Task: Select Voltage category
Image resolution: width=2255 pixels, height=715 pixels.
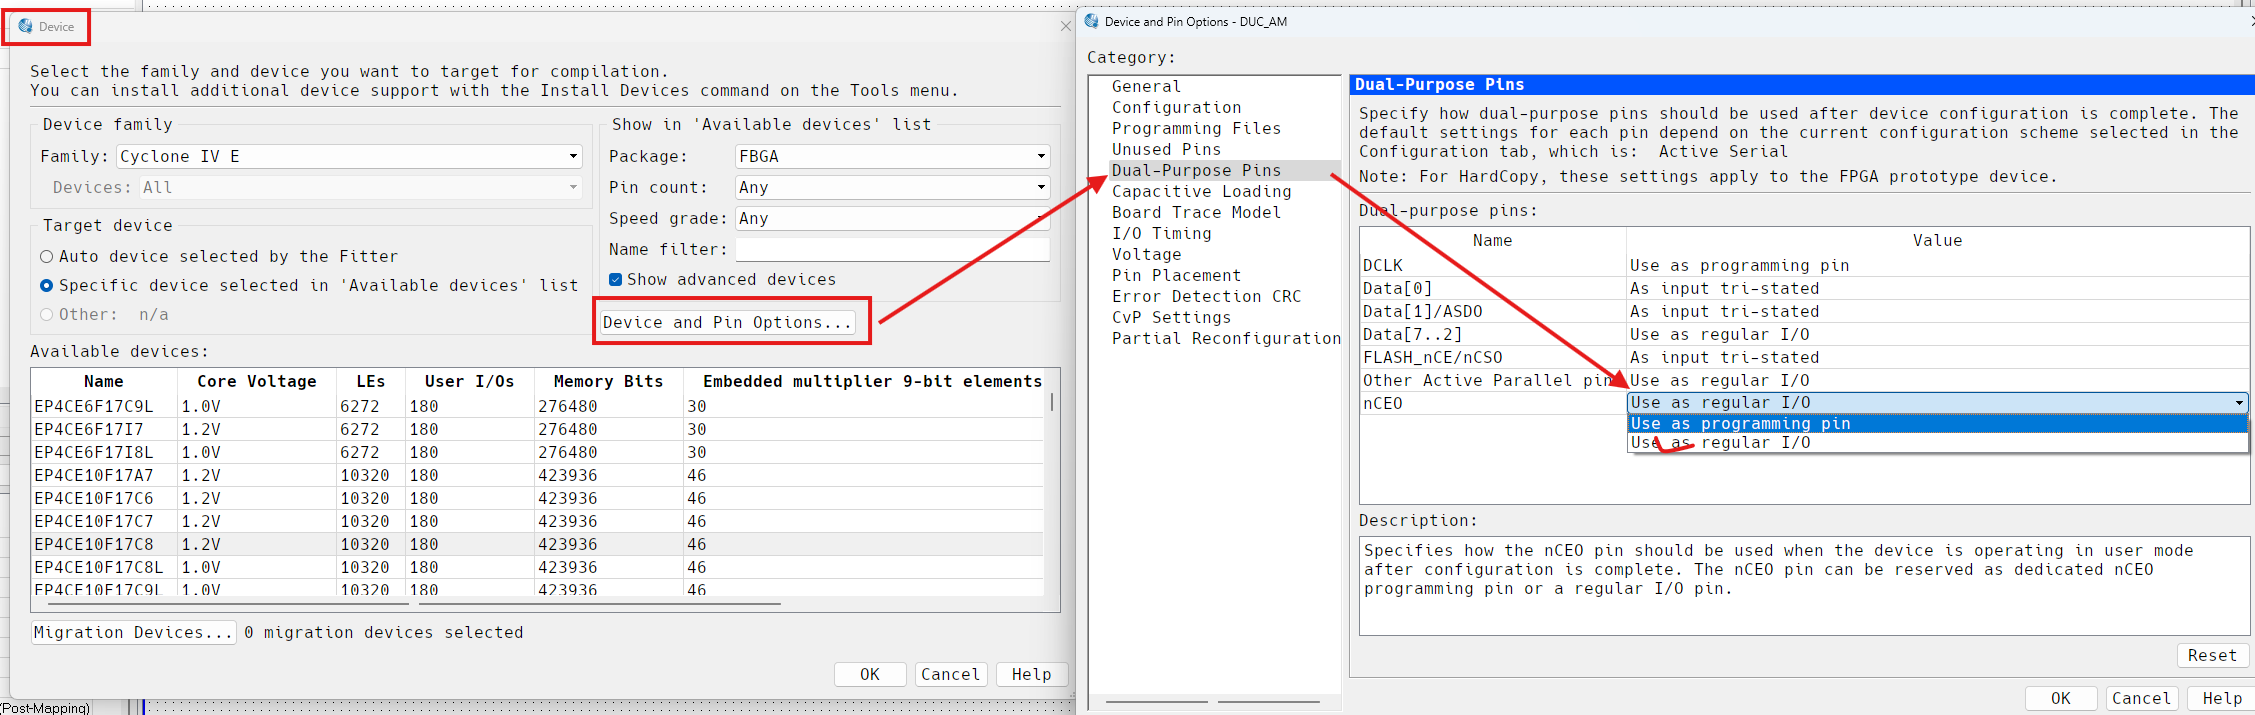Action: 1146,255
